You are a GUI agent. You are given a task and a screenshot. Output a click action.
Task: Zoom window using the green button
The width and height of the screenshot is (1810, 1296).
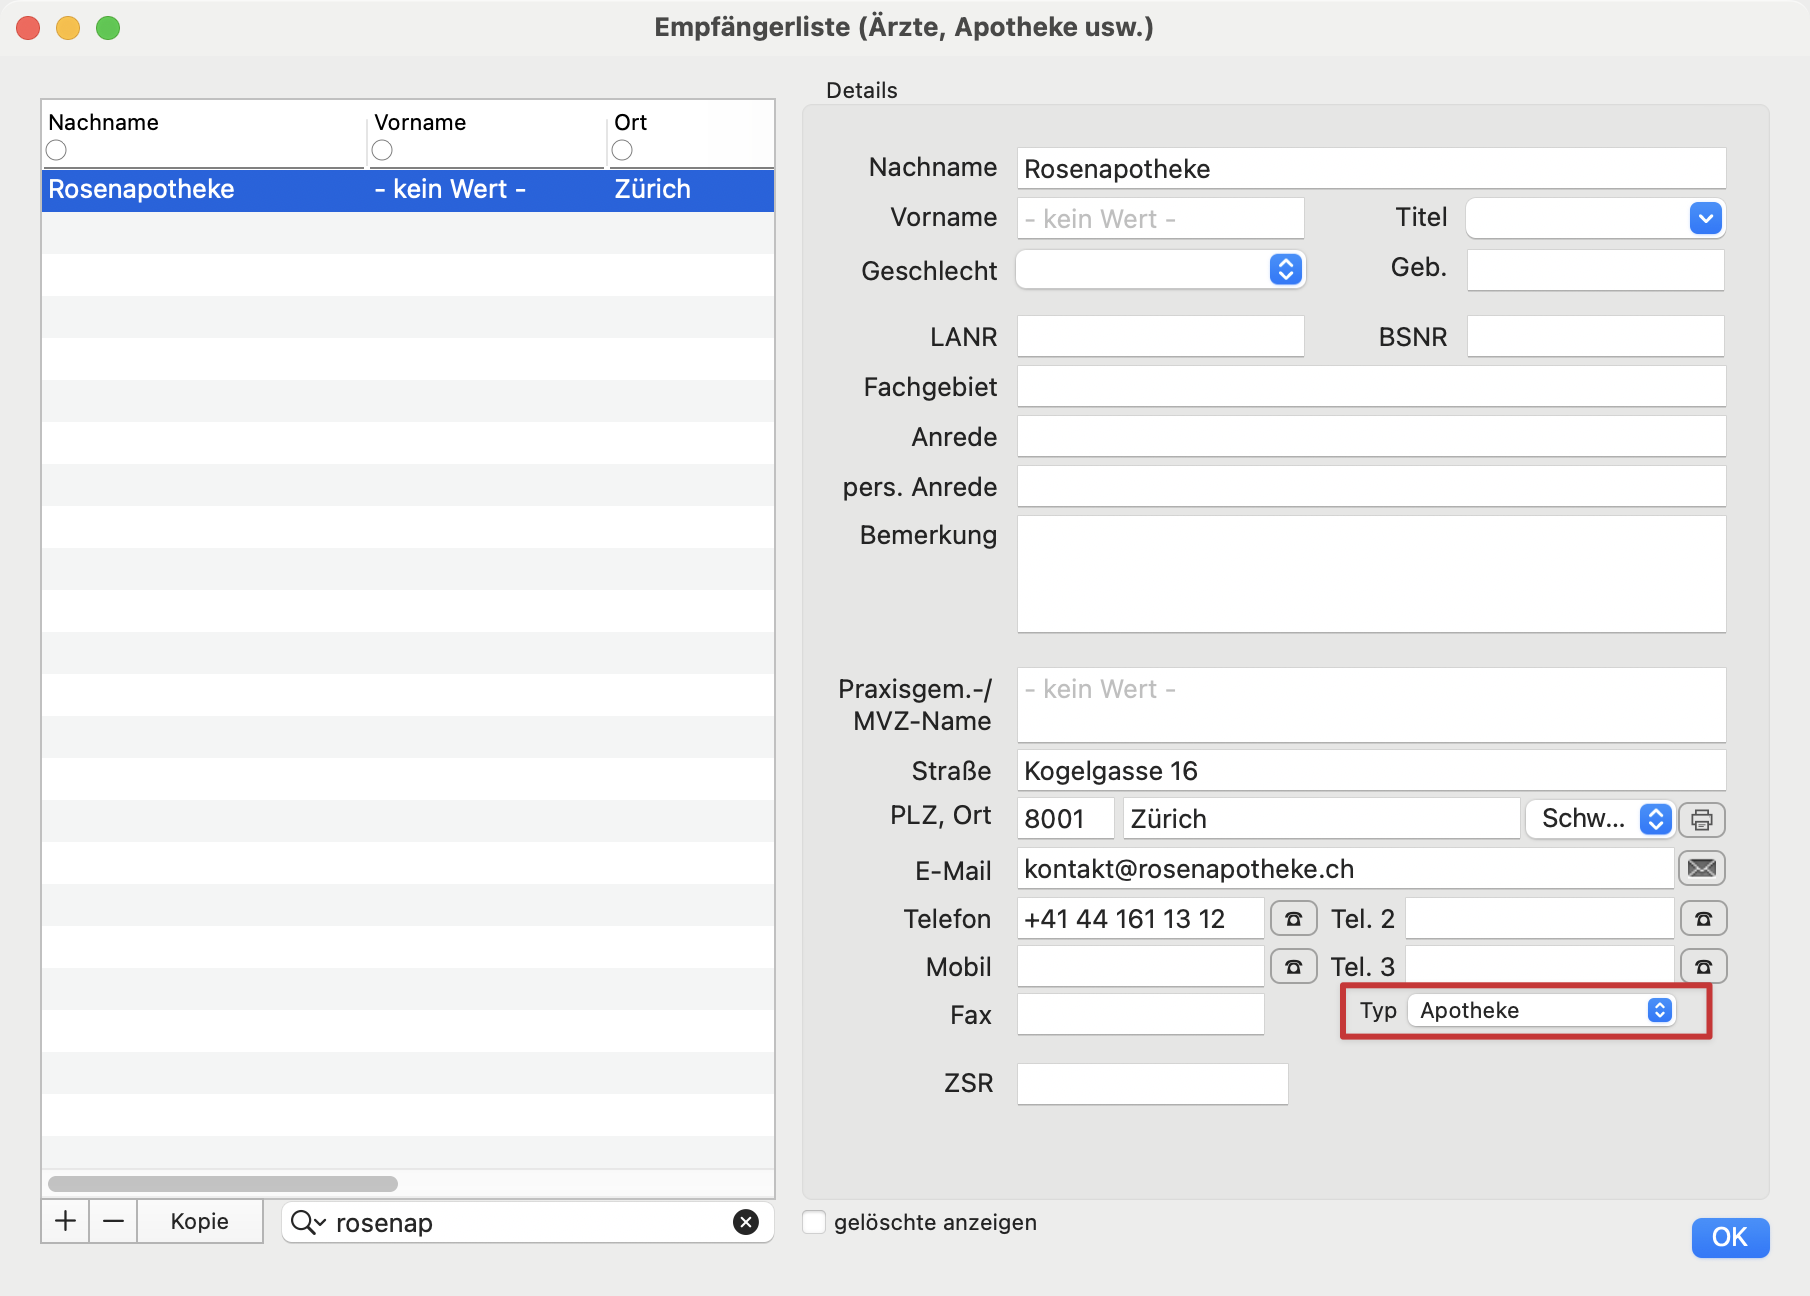coord(108,28)
